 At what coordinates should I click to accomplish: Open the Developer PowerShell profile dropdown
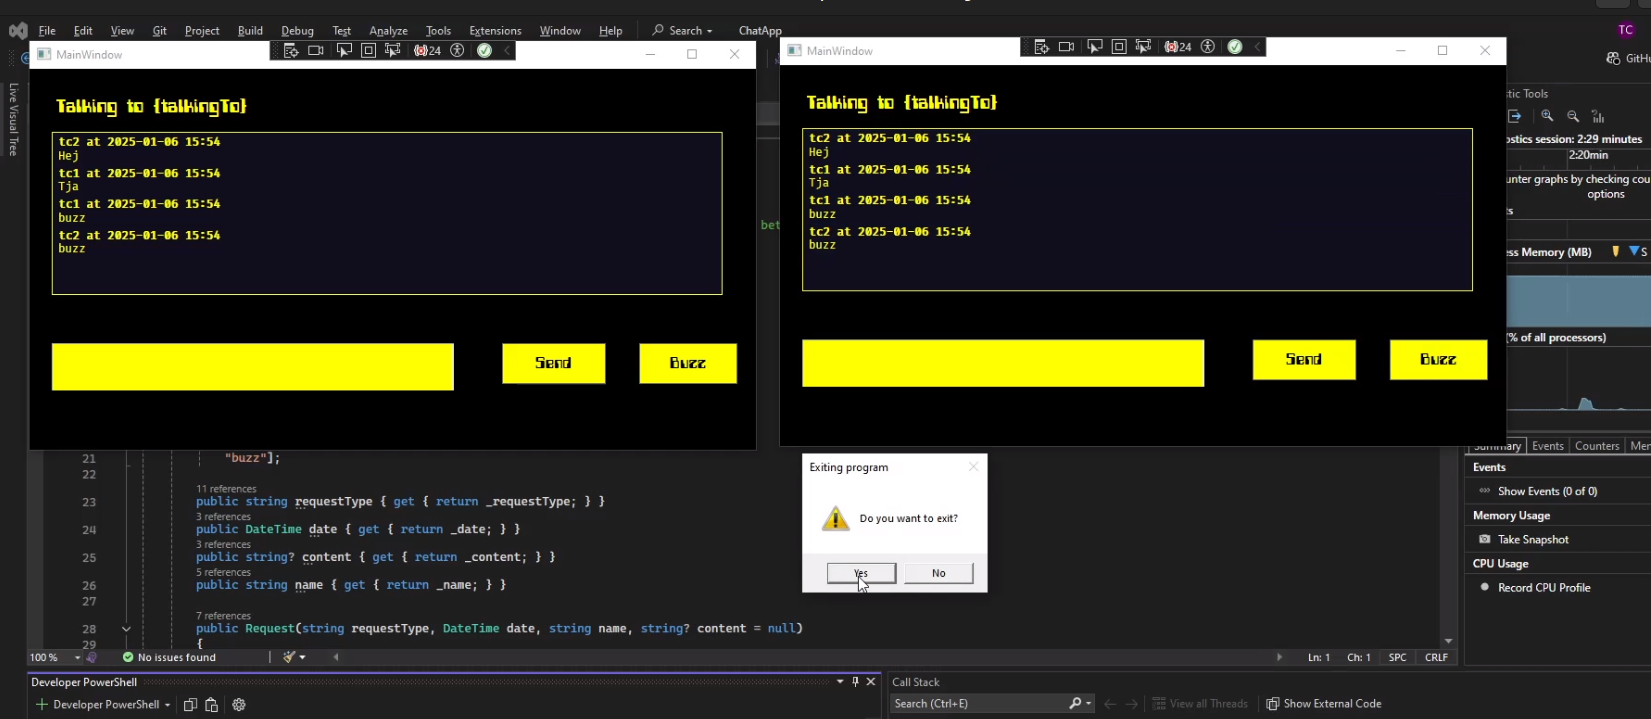[167, 705]
